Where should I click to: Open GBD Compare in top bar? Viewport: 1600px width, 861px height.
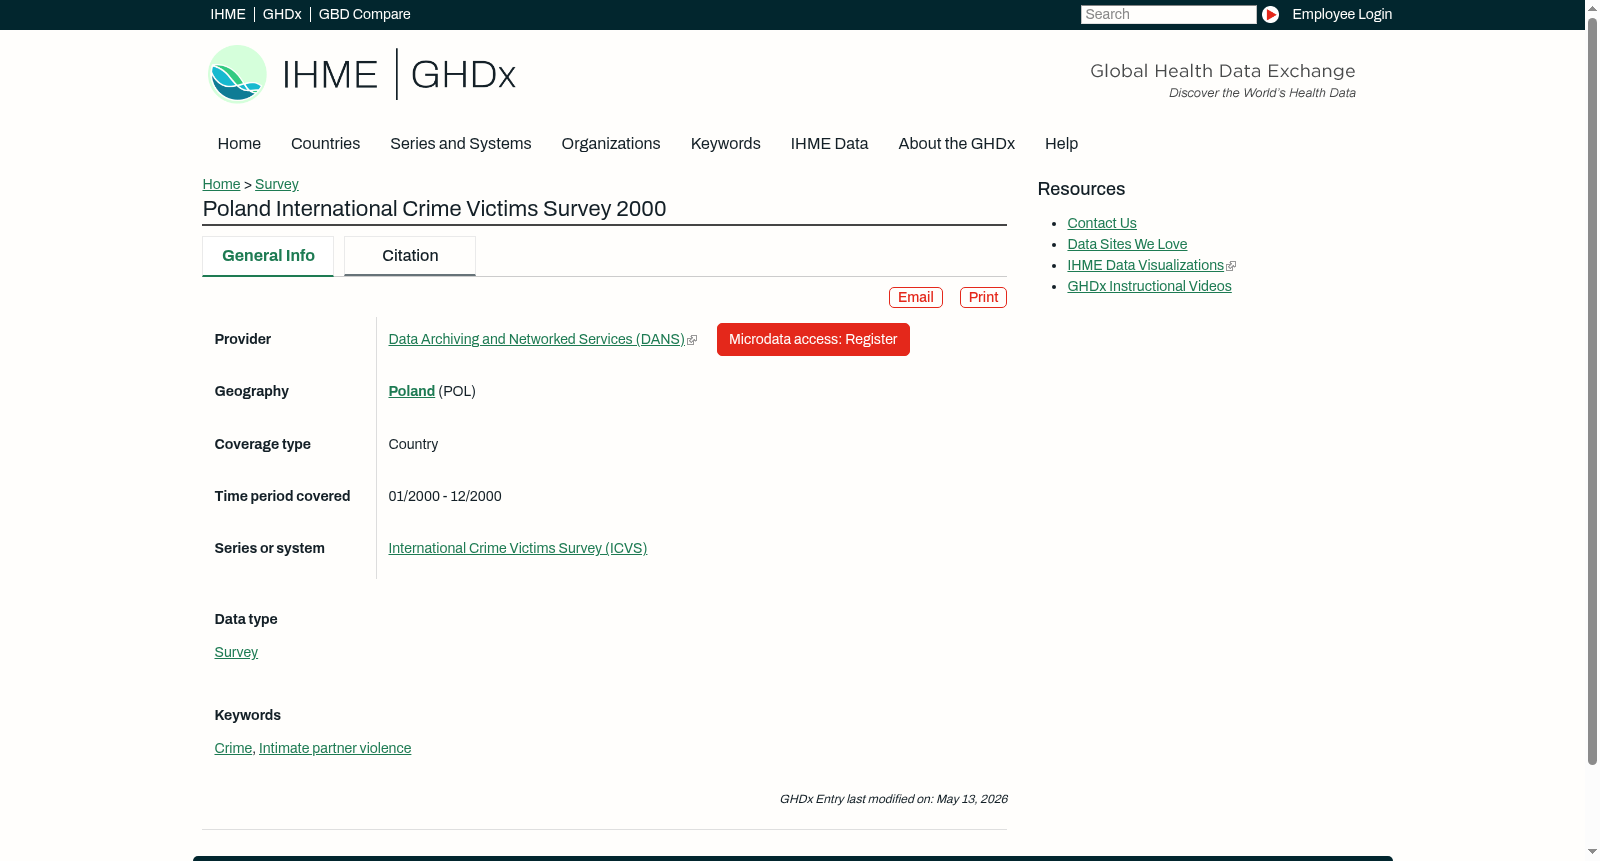pyautogui.click(x=364, y=14)
